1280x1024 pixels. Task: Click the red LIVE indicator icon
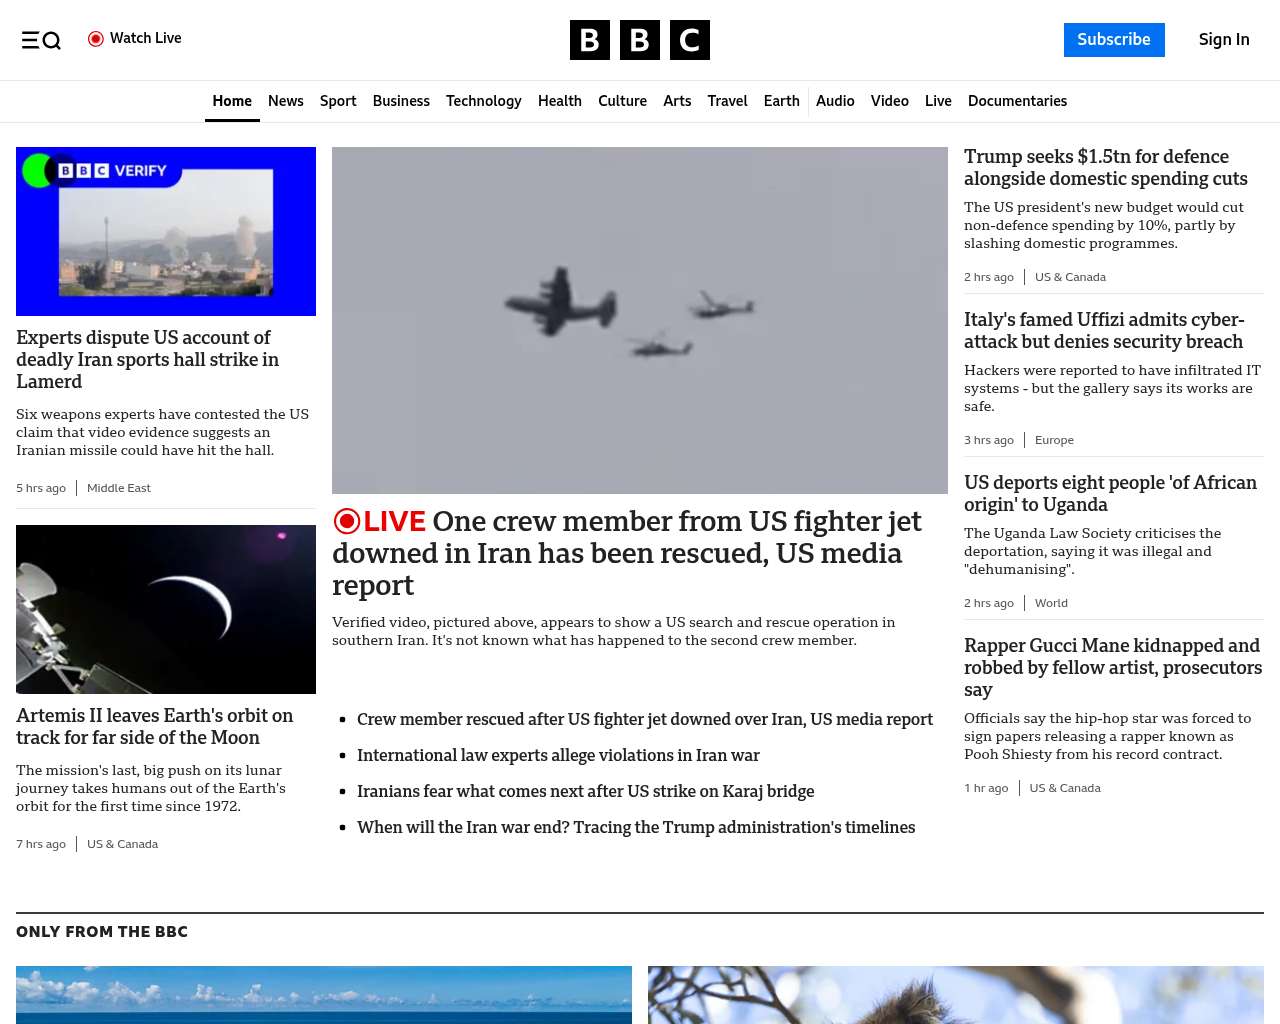[347, 521]
